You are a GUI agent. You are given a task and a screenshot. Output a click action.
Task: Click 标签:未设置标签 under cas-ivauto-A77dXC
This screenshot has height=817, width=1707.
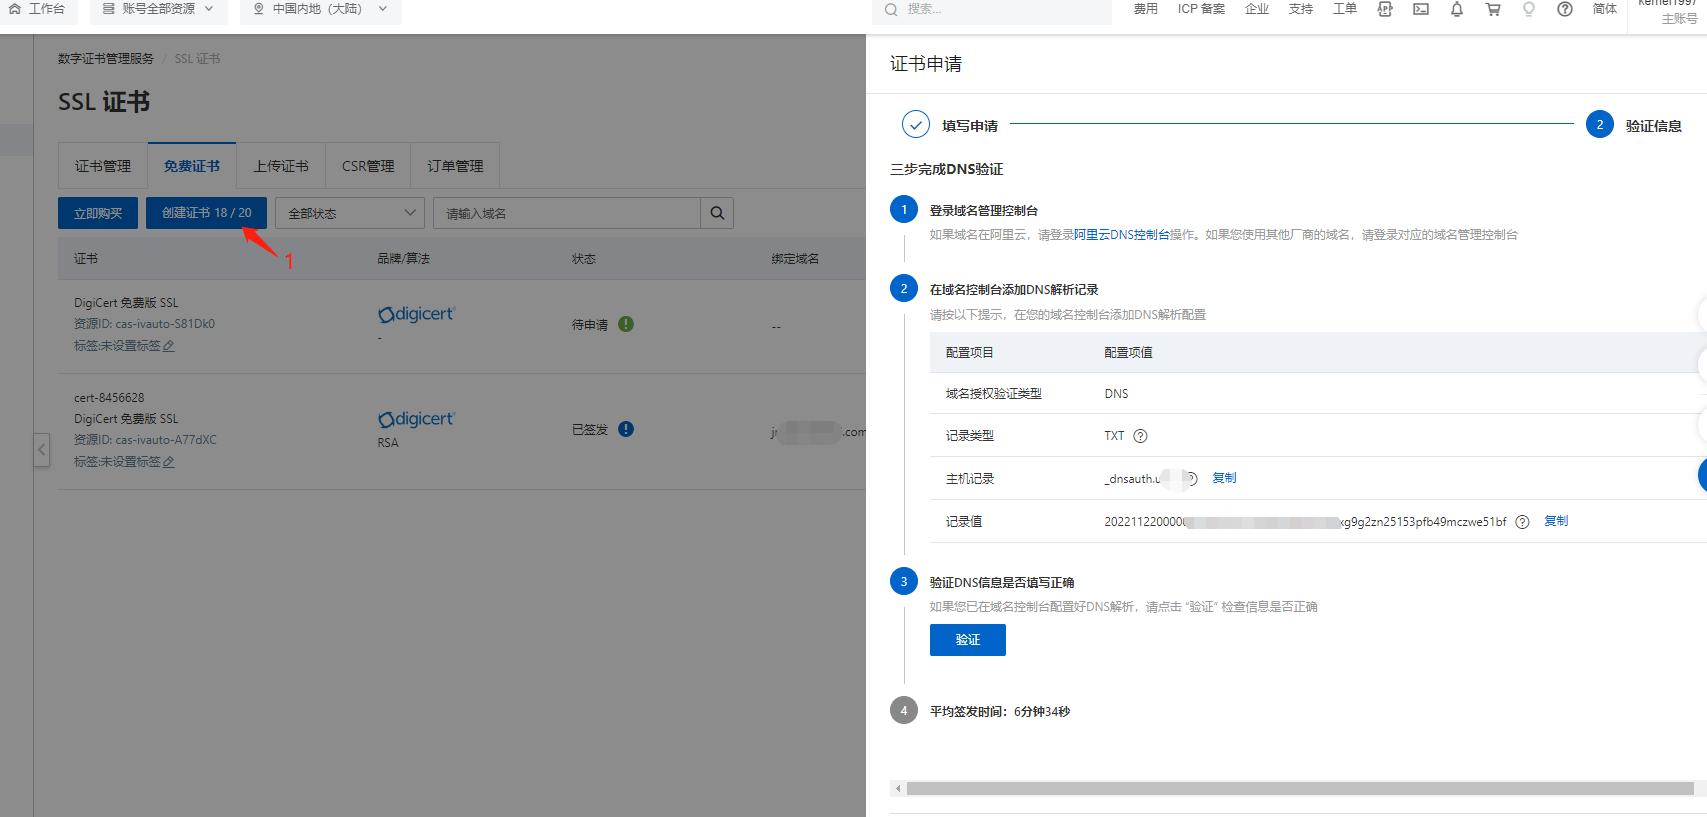point(117,462)
